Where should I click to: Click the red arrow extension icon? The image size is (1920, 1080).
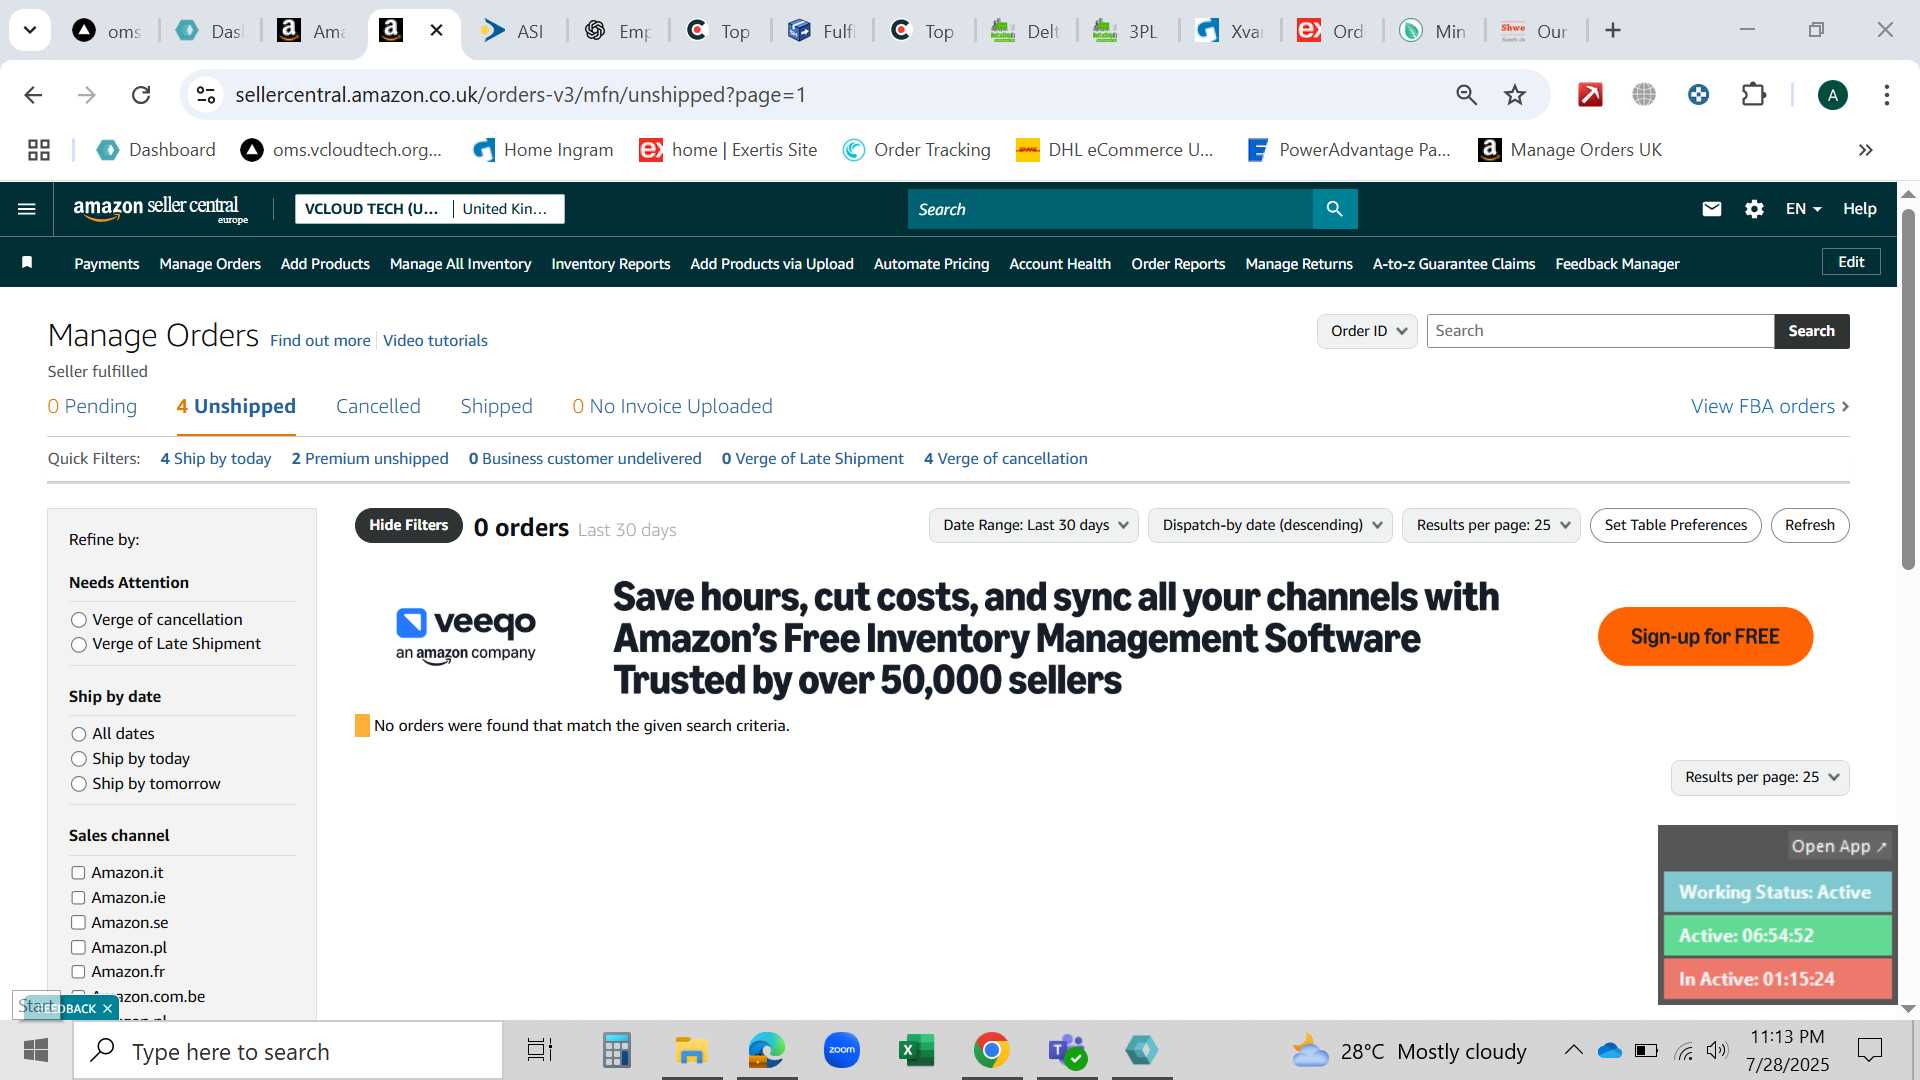coord(1590,95)
